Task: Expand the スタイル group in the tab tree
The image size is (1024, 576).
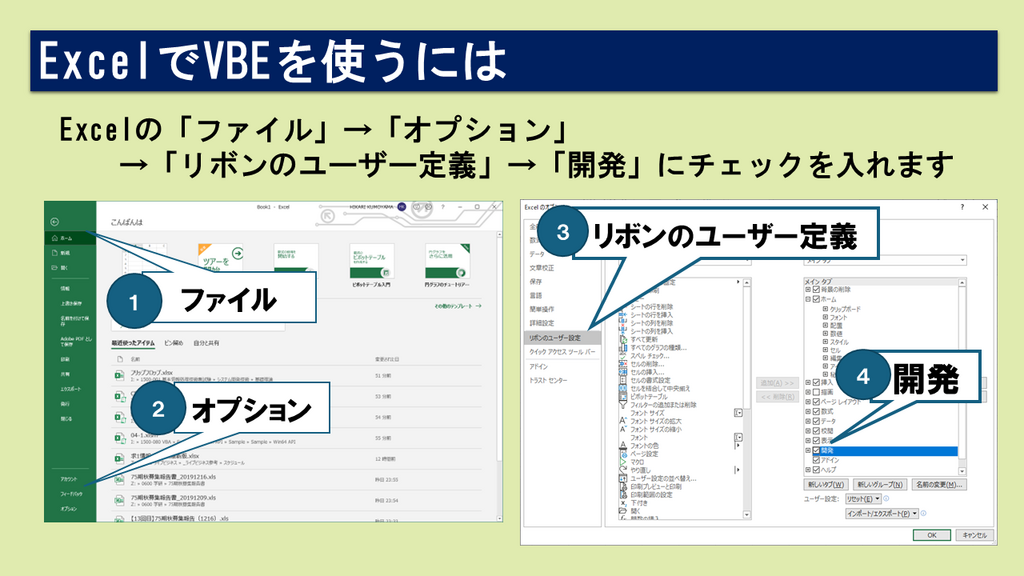Action: (825, 342)
